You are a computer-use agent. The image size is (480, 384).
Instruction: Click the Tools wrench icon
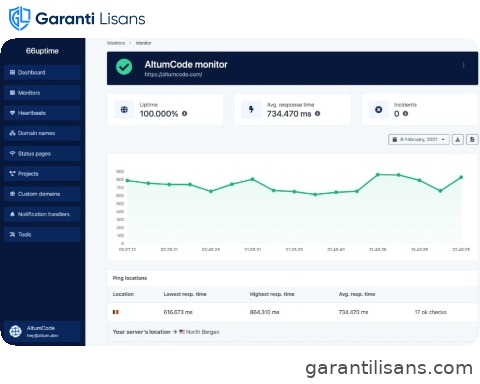tap(12, 234)
